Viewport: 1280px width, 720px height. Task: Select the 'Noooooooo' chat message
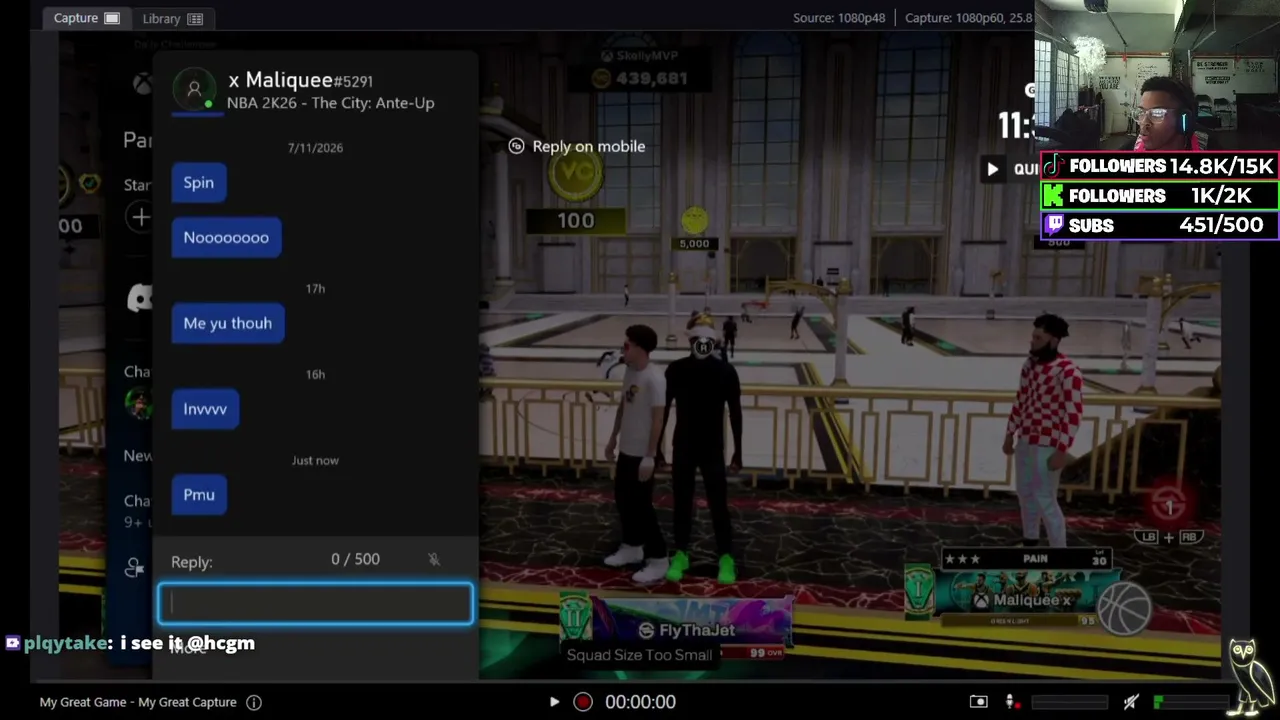click(x=226, y=238)
